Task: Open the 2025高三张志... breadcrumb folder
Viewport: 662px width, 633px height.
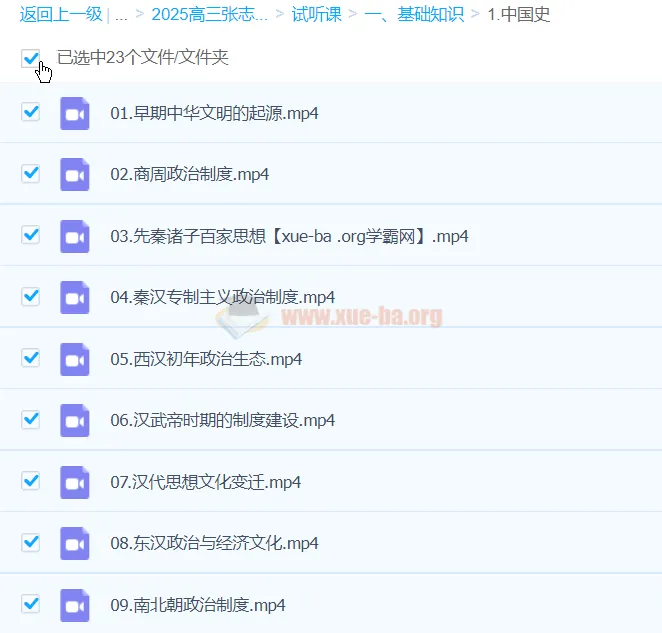Action: pyautogui.click(x=209, y=15)
